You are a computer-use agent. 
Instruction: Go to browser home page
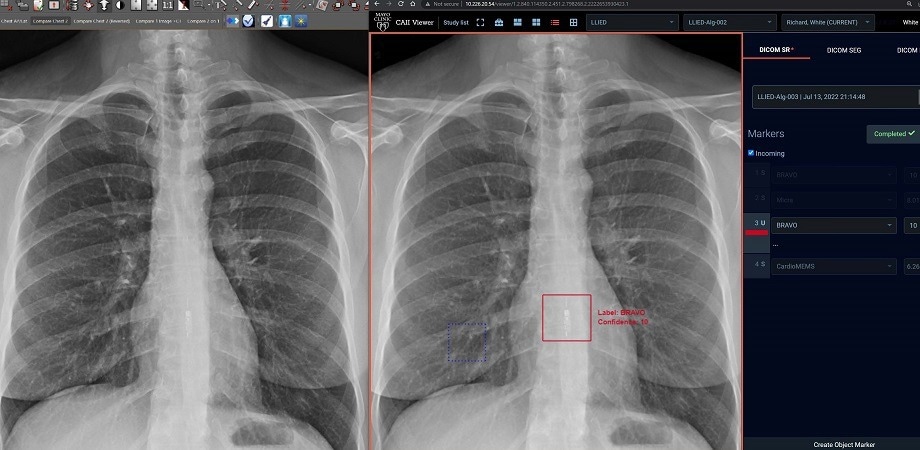point(412,4)
